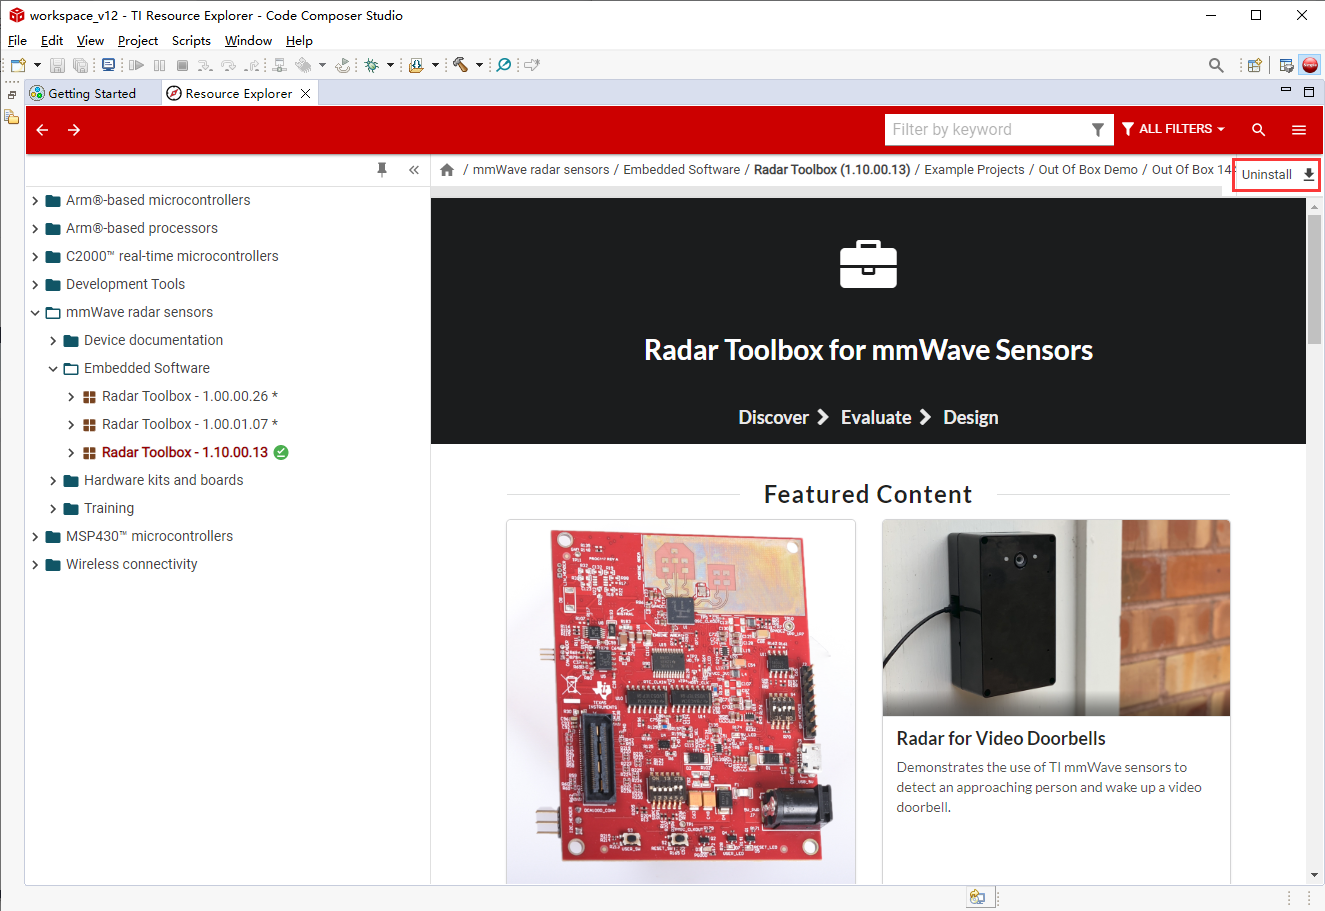Open the Build hammer dropdown arrow
Image resolution: width=1325 pixels, height=911 pixels.
coord(479,65)
